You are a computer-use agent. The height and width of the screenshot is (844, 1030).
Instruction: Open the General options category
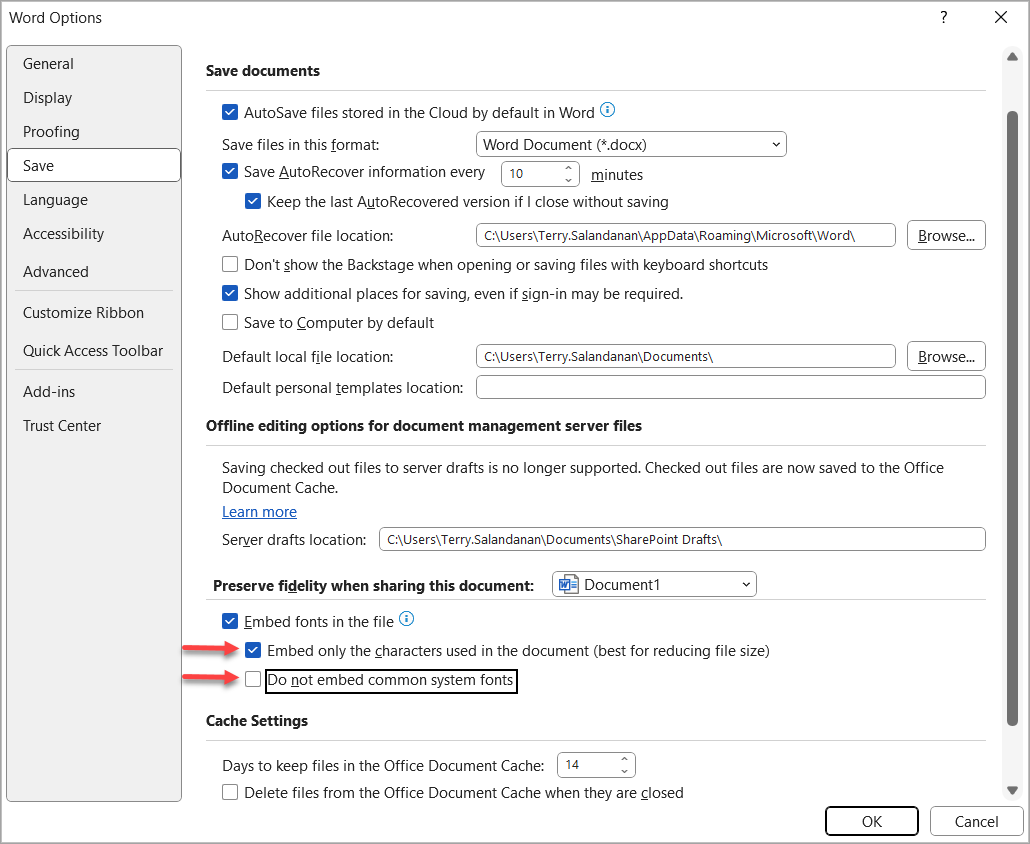[94, 64]
